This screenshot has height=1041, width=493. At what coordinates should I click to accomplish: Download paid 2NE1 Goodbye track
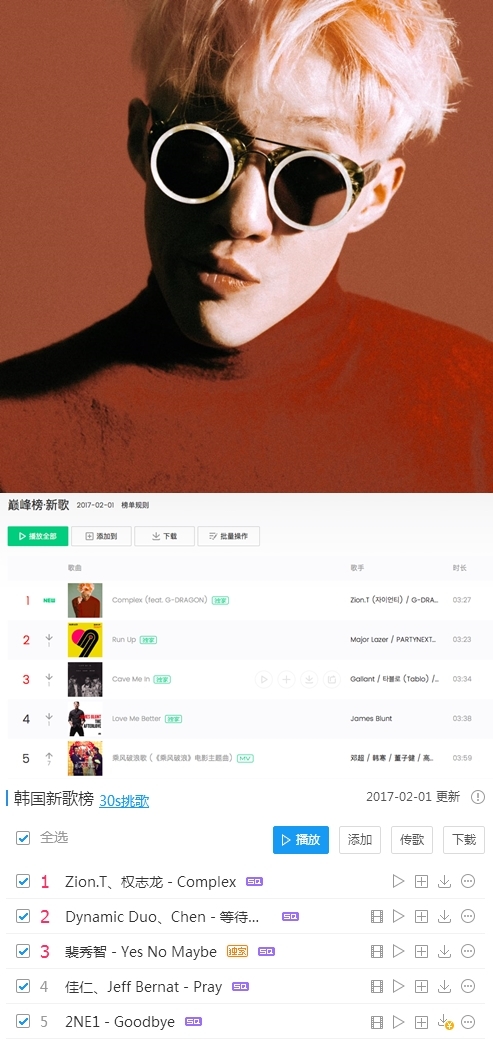[x=445, y=1022]
